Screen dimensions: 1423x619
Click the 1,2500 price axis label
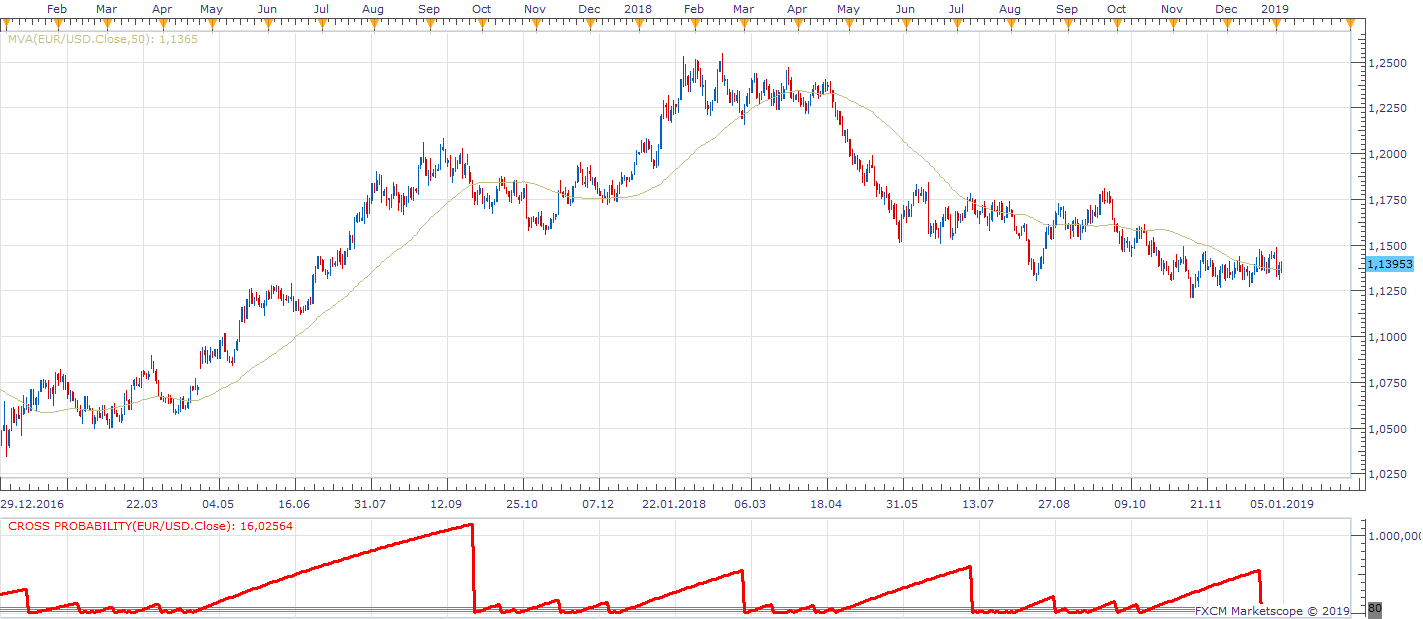tap(1385, 63)
